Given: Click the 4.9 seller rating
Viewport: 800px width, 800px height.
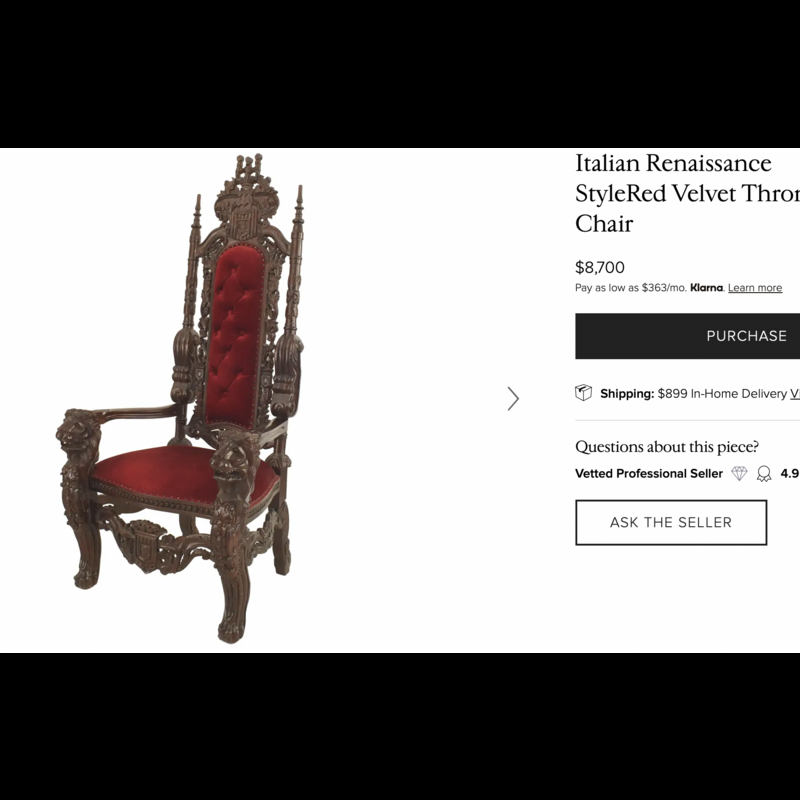Looking at the screenshot, I should point(789,473).
